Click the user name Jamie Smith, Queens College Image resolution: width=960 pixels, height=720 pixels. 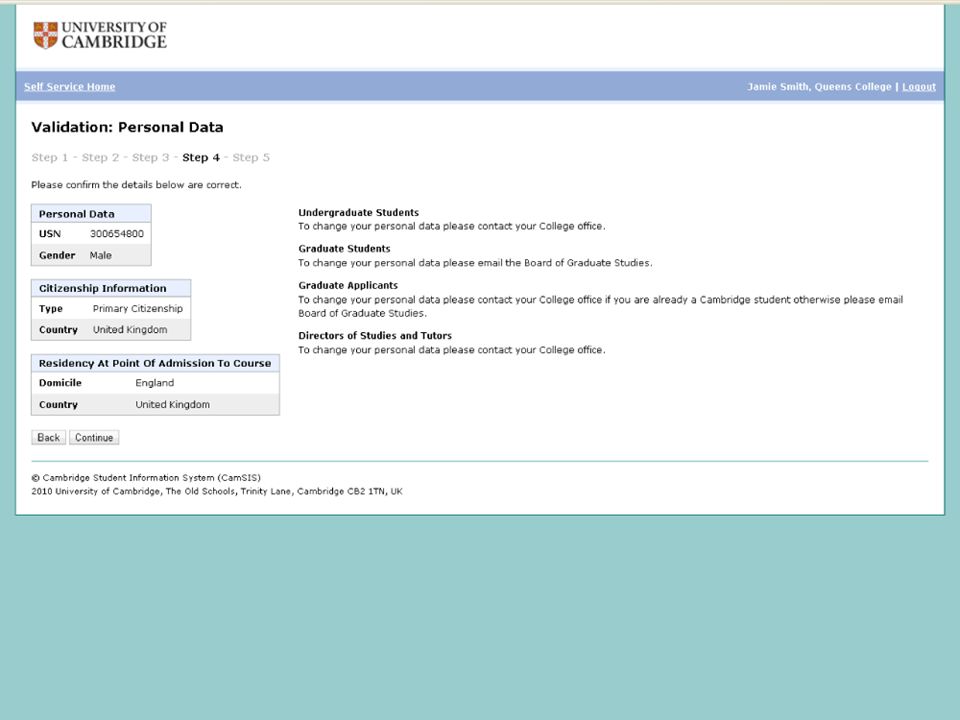point(819,87)
